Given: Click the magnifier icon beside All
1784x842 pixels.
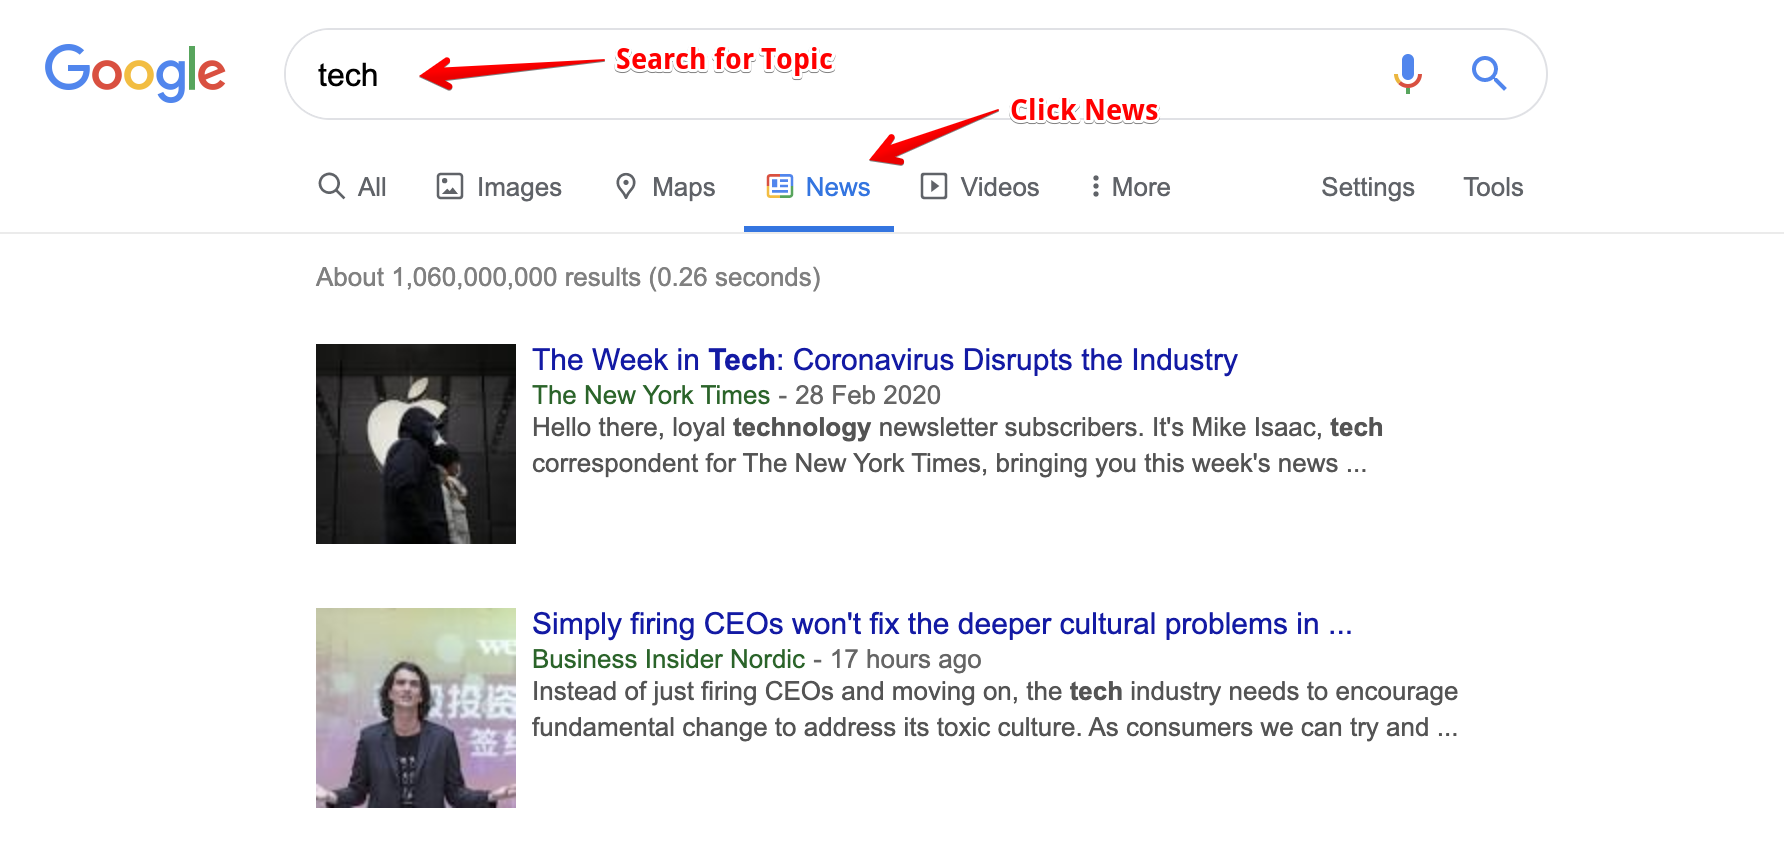Looking at the screenshot, I should point(331,186).
